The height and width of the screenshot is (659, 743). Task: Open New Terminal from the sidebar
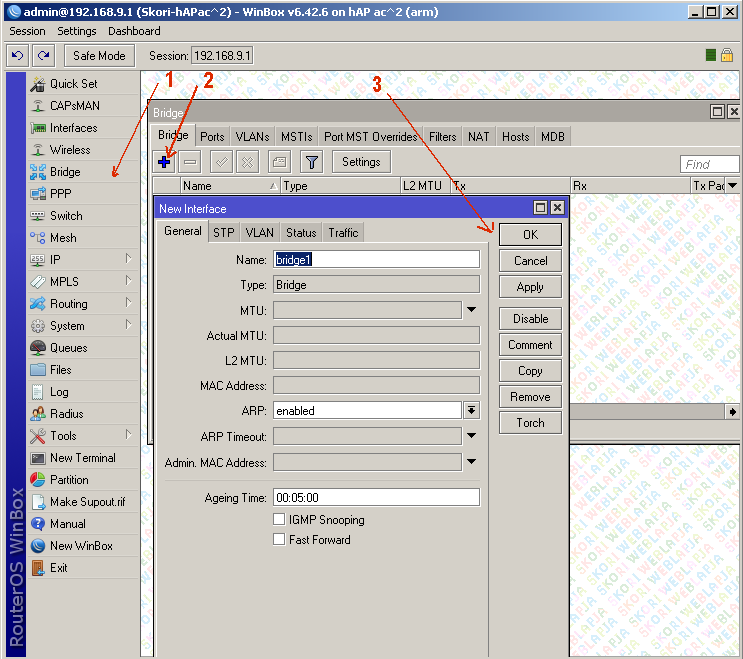point(82,458)
